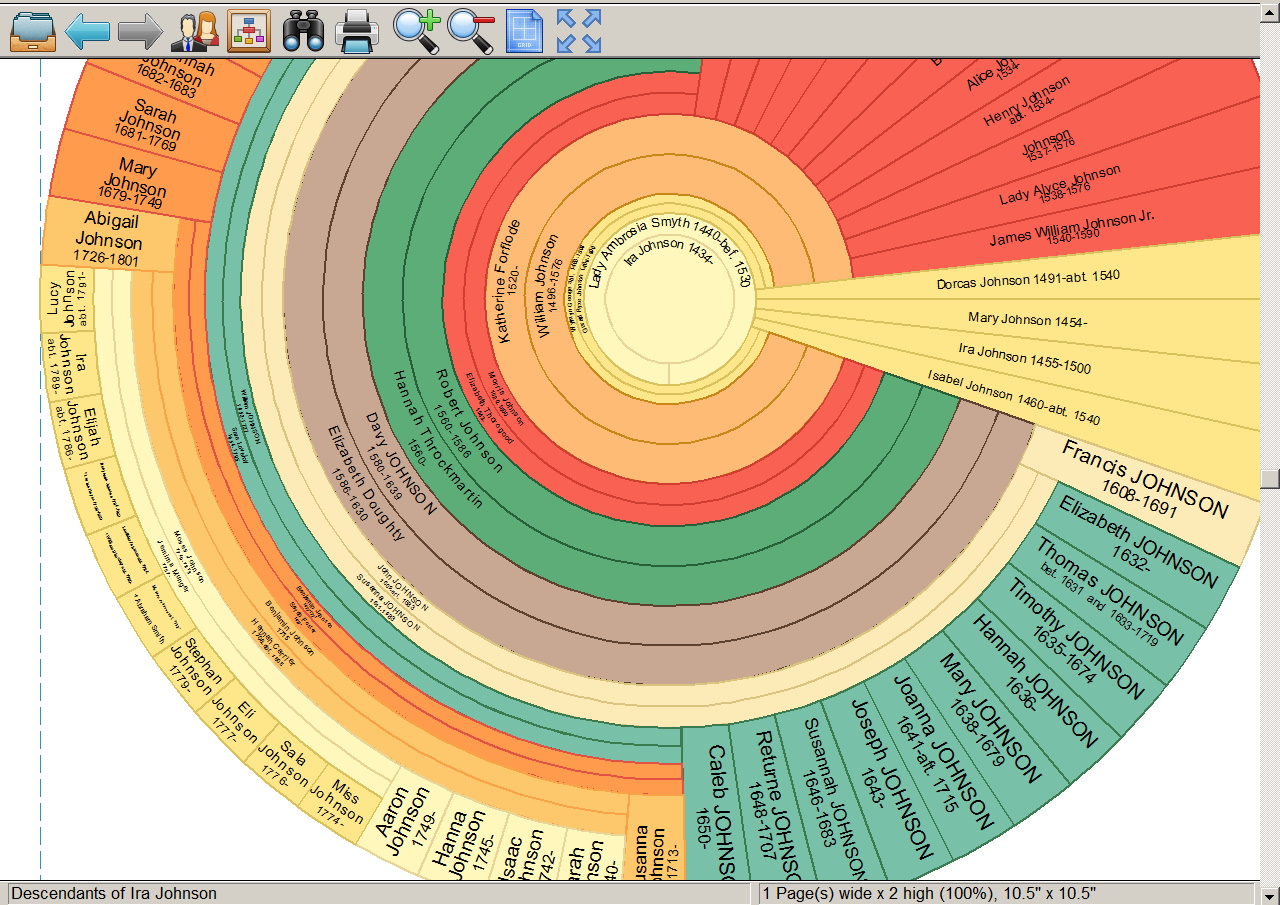Select Elizabeth JOHNSON 1632- segment
Image resolution: width=1280 pixels, height=905 pixels.
point(1137,544)
